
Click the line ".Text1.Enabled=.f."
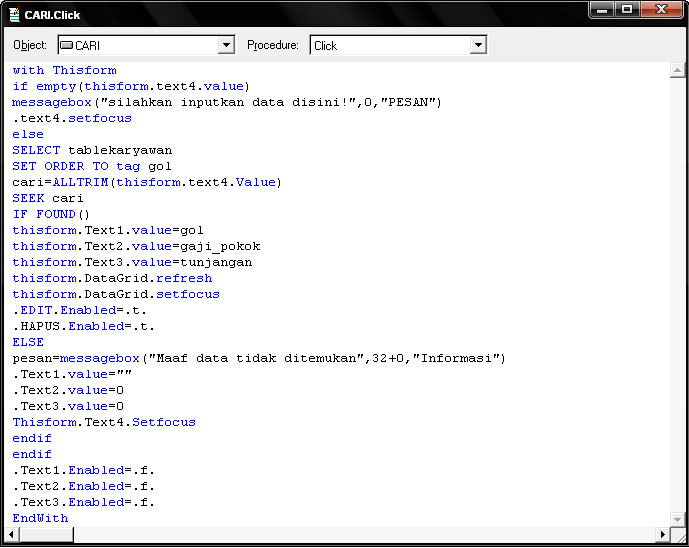point(83,470)
